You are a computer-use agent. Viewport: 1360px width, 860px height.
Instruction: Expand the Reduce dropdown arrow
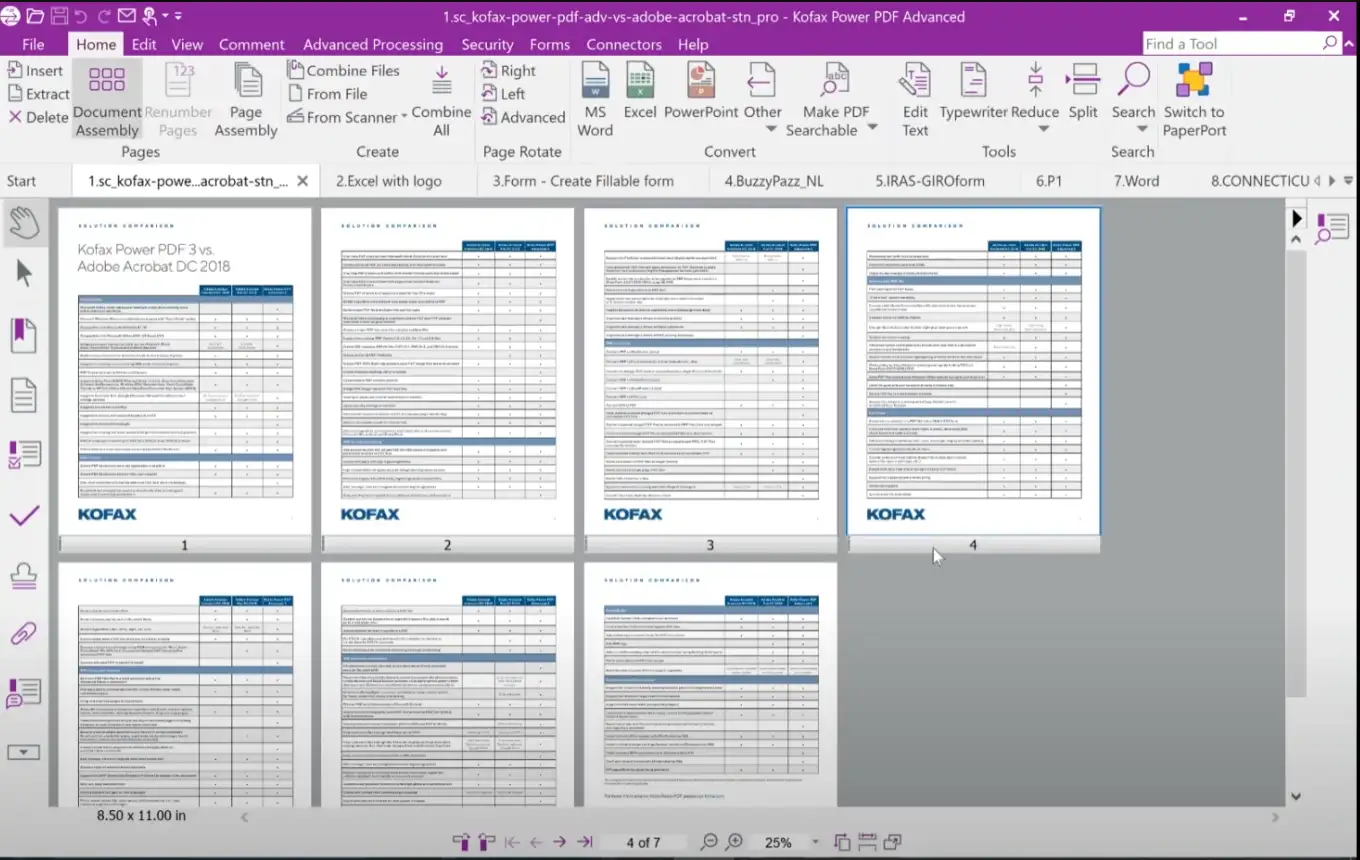pyautogui.click(x=1043, y=129)
